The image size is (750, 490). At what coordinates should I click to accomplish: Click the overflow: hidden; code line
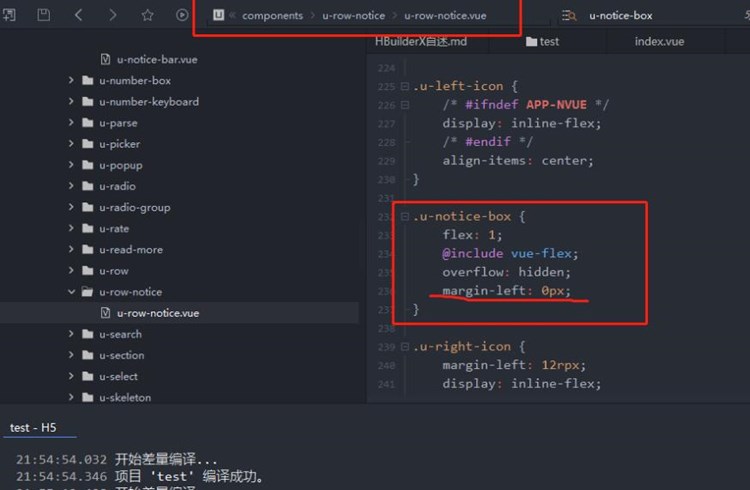(507, 272)
